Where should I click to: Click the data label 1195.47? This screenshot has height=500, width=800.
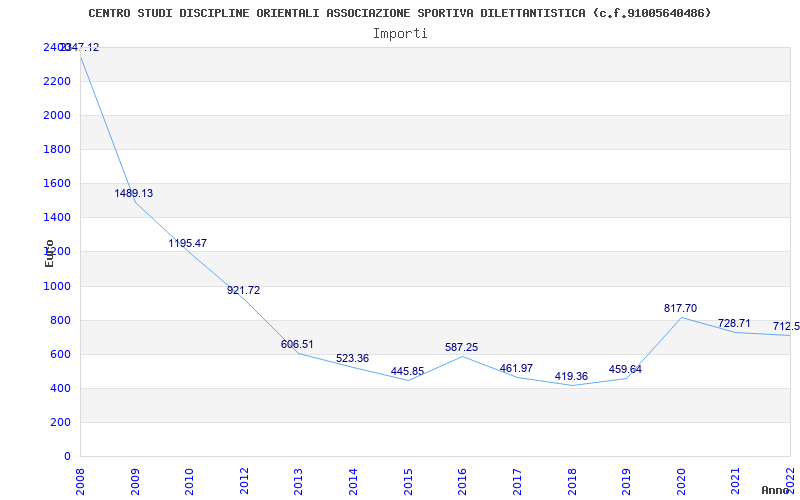pyautogui.click(x=188, y=243)
